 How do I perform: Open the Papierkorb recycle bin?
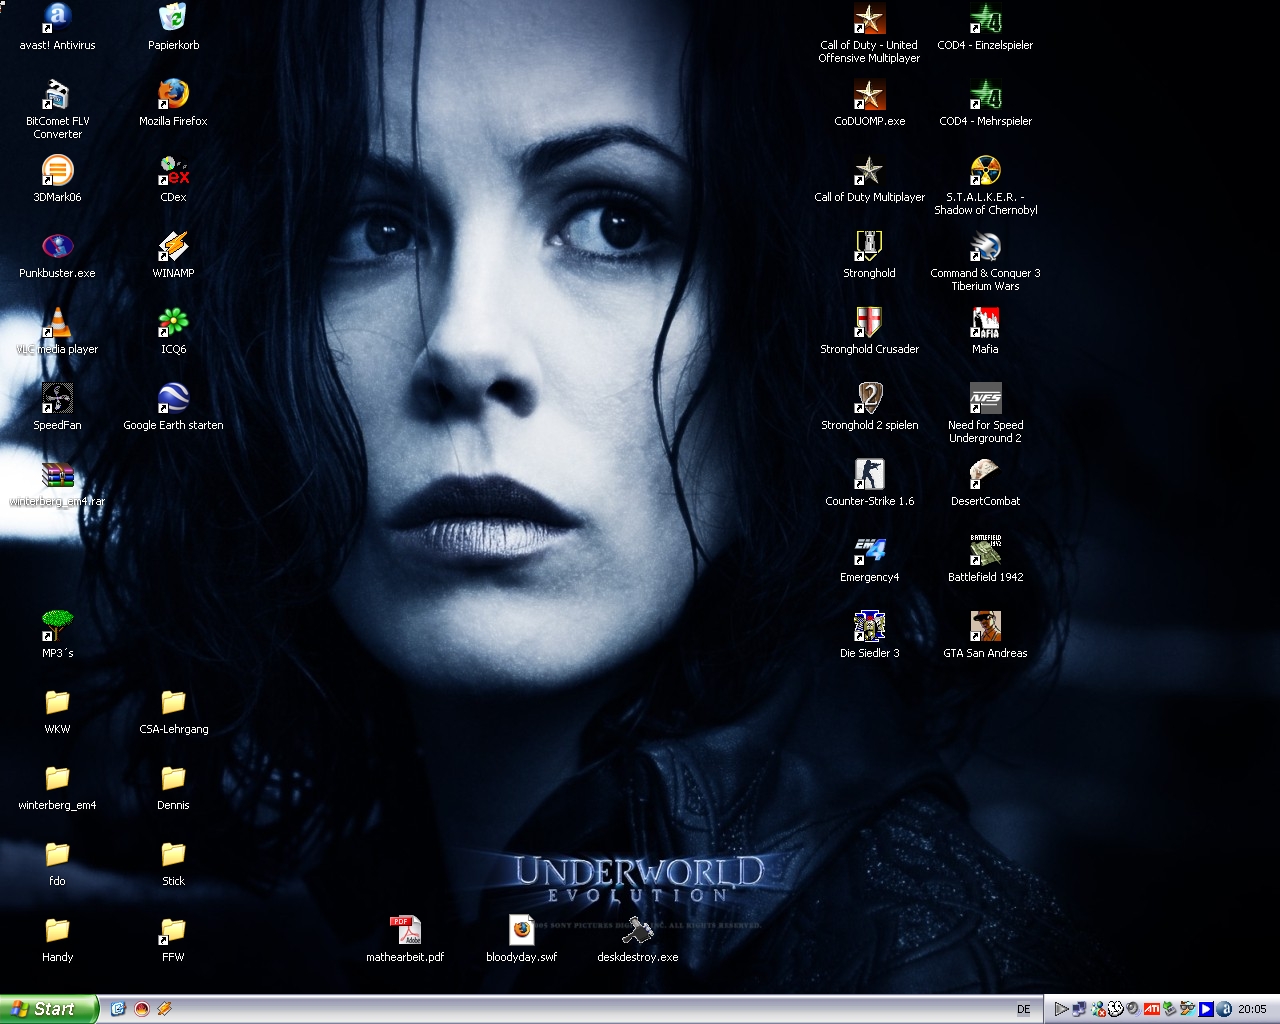(173, 19)
